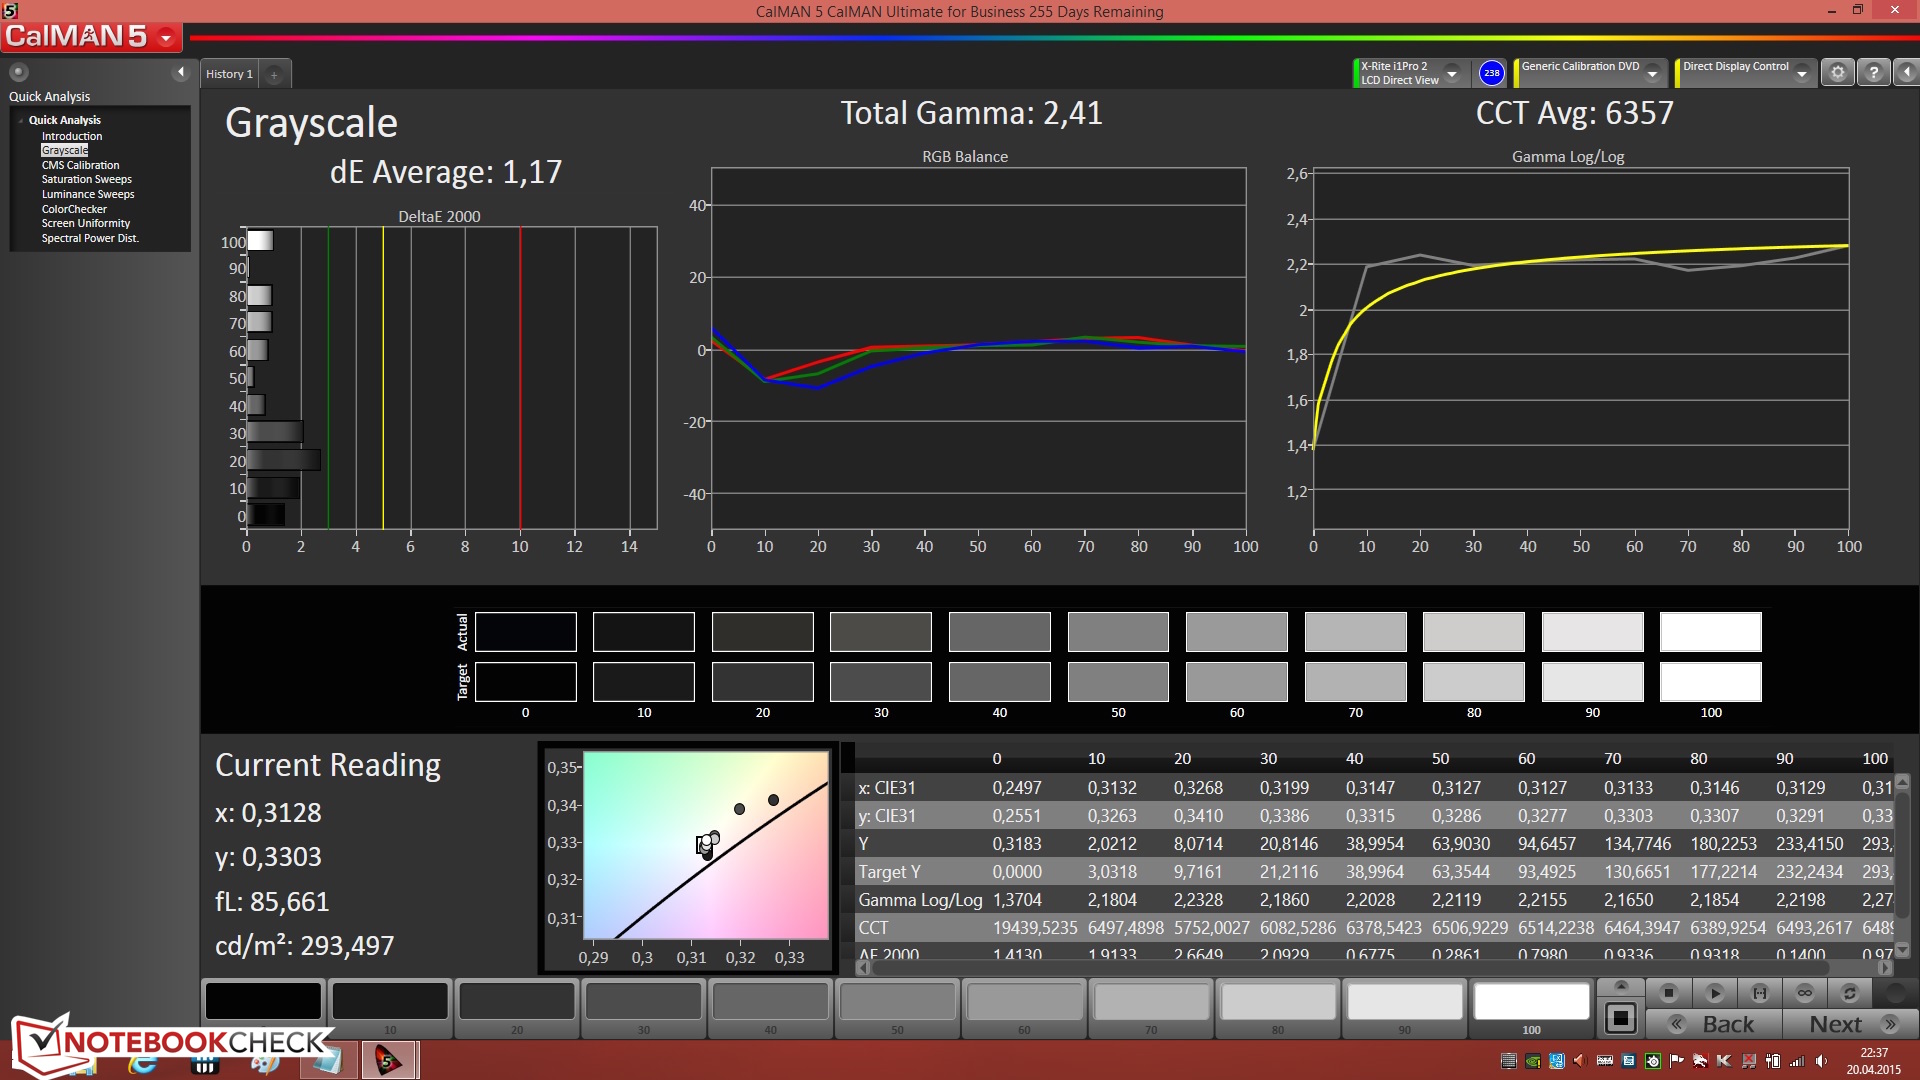Expand the X-Rite i1Pro 2 meter dropdown
Screen dimensions: 1920x1080
click(1452, 74)
